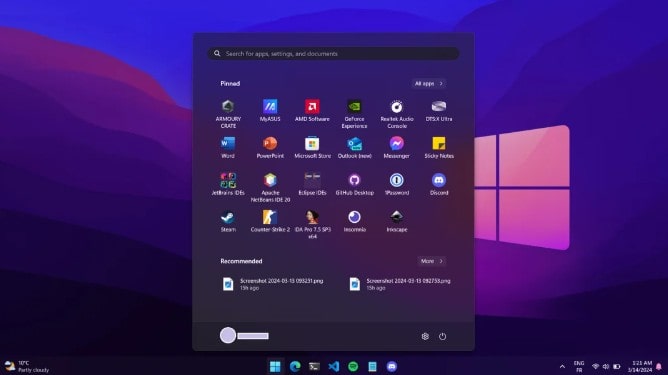Image resolution: width=668 pixels, height=375 pixels.
Task: Launch Visual Studio Code from taskbar
Action: [x=334, y=366]
